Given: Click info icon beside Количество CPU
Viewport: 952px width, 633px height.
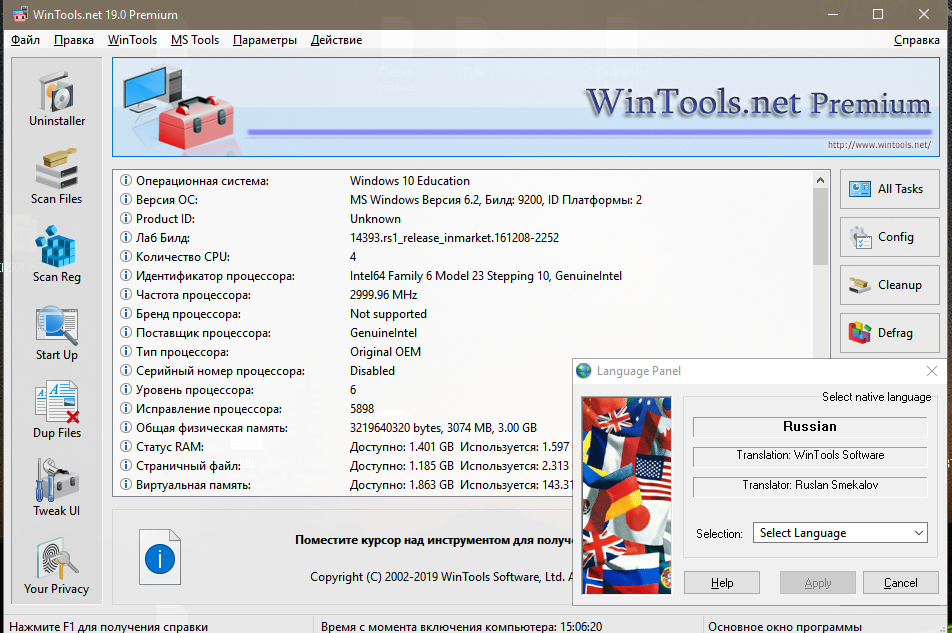Looking at the screenshot, I should click(x=126, y=256).
